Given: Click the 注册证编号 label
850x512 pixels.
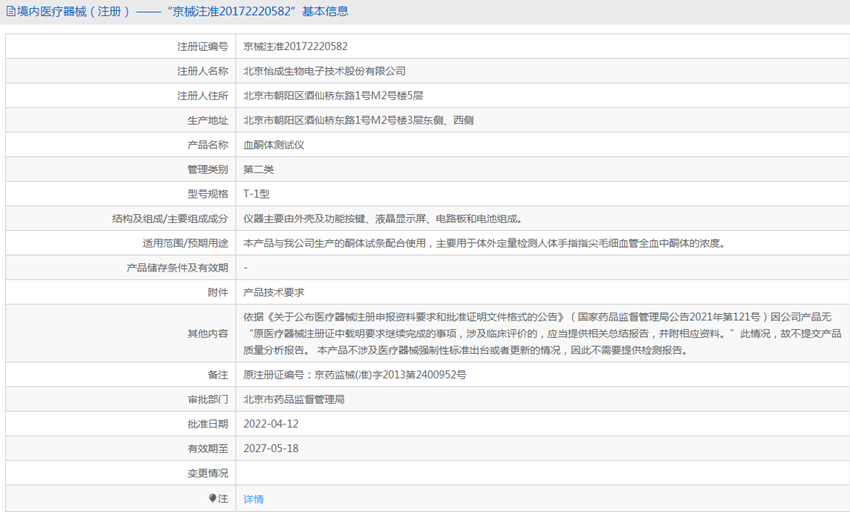Looking at the screenshot, I should [x=203, y=47].
